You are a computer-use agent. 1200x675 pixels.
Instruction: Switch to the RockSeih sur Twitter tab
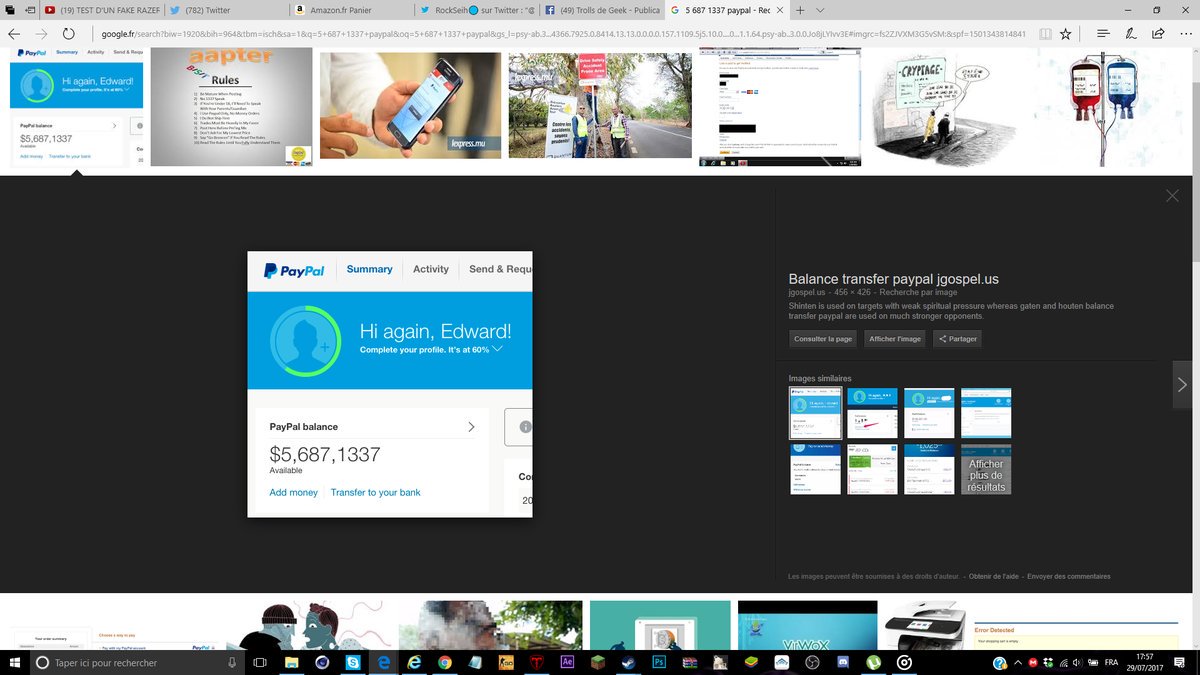[477, 9]
